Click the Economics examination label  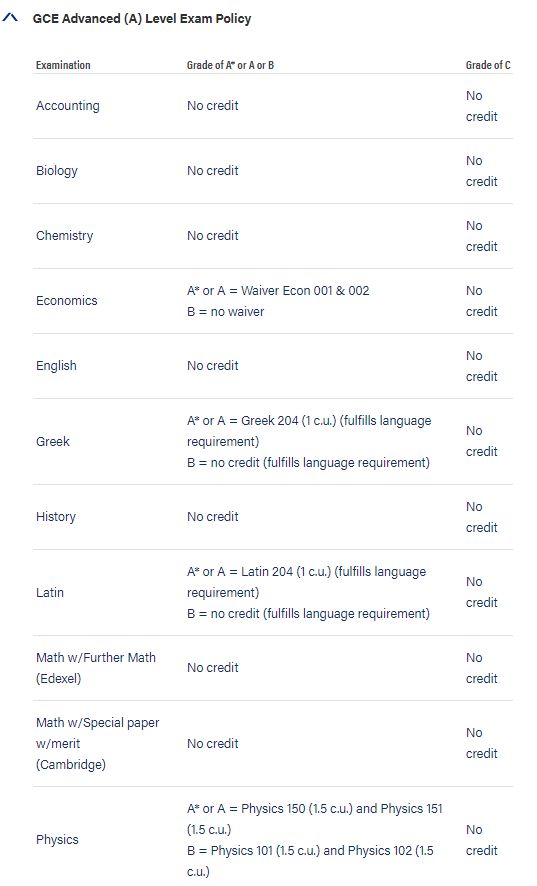click(67, 301)
